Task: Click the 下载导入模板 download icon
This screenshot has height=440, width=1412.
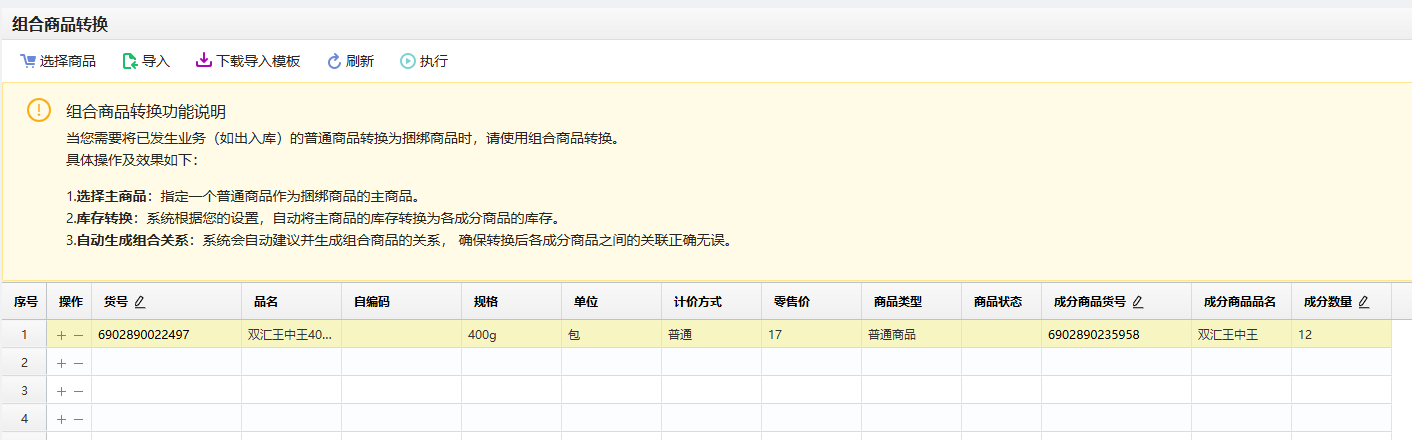Action: click(x=203, y=61)
